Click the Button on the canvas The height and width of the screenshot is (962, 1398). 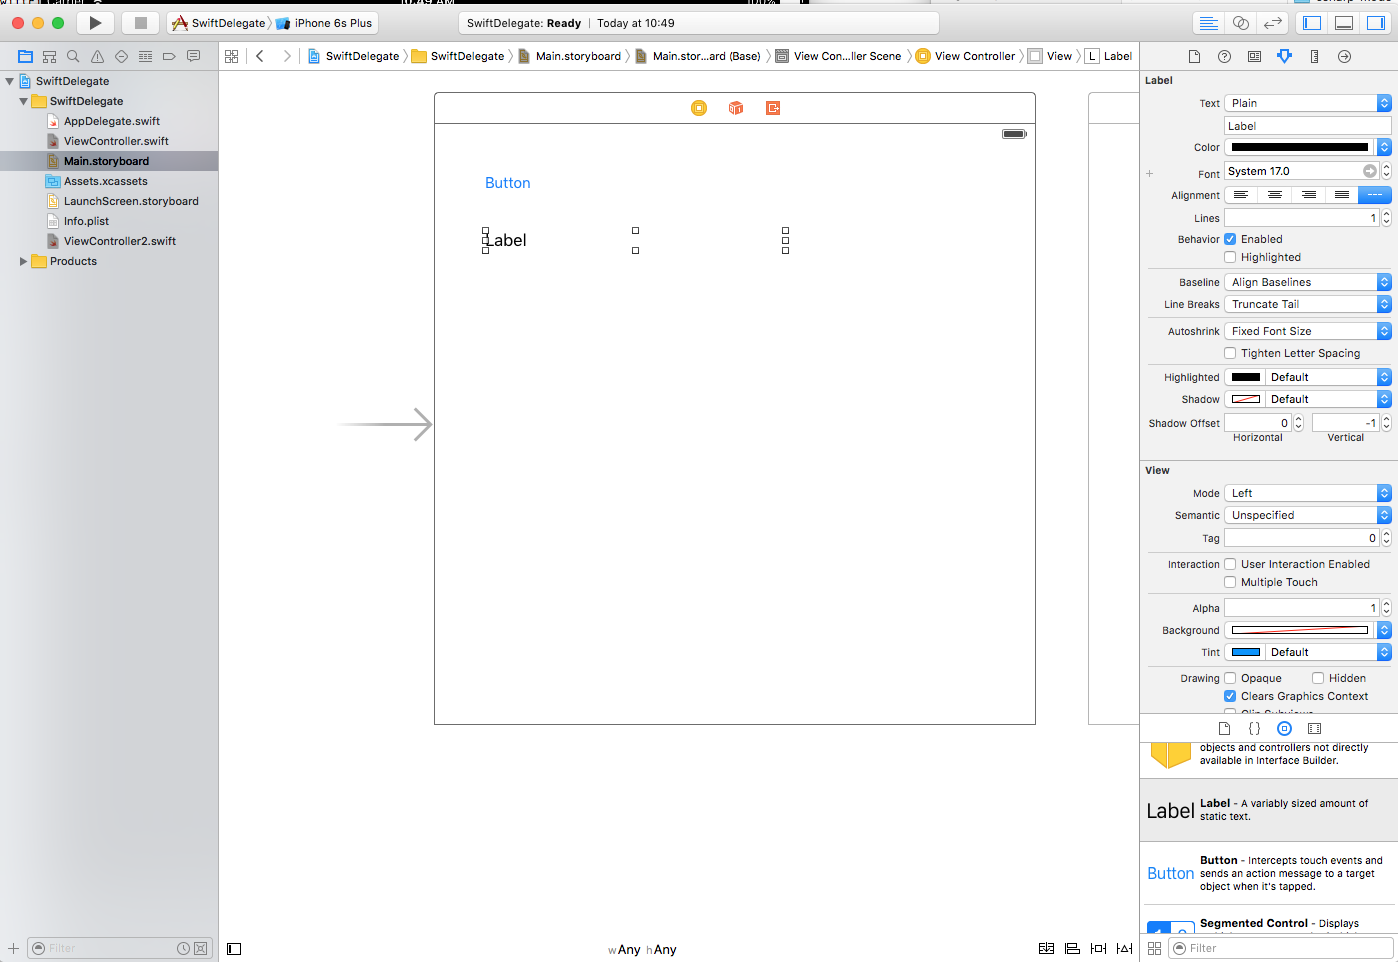coord(507,183)
